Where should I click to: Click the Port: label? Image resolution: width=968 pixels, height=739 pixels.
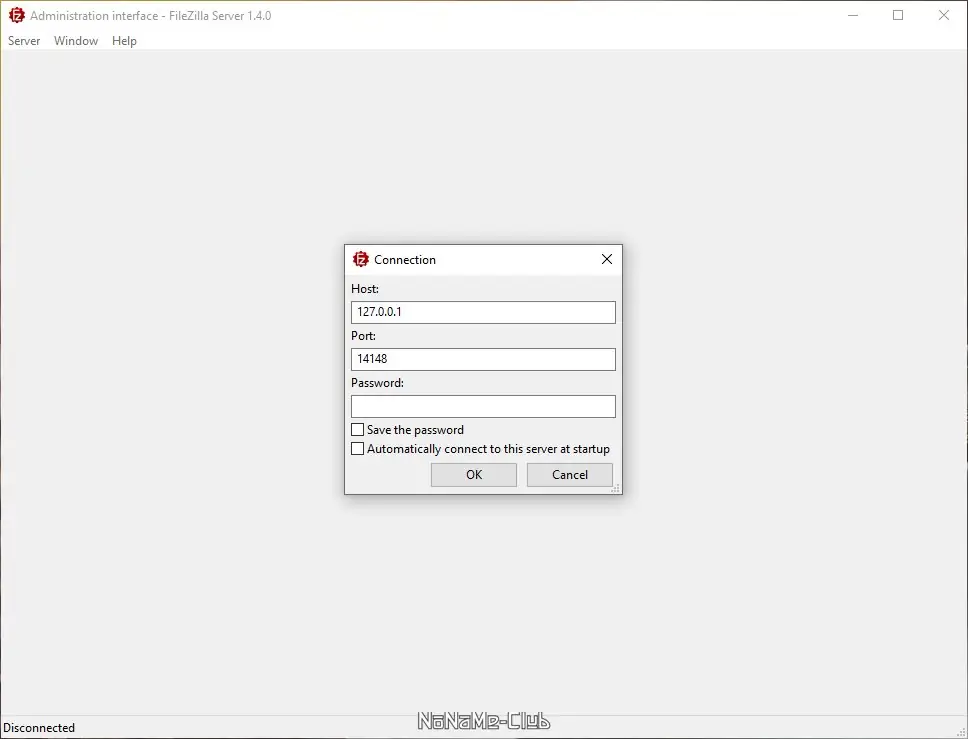[x=363, y=336]
